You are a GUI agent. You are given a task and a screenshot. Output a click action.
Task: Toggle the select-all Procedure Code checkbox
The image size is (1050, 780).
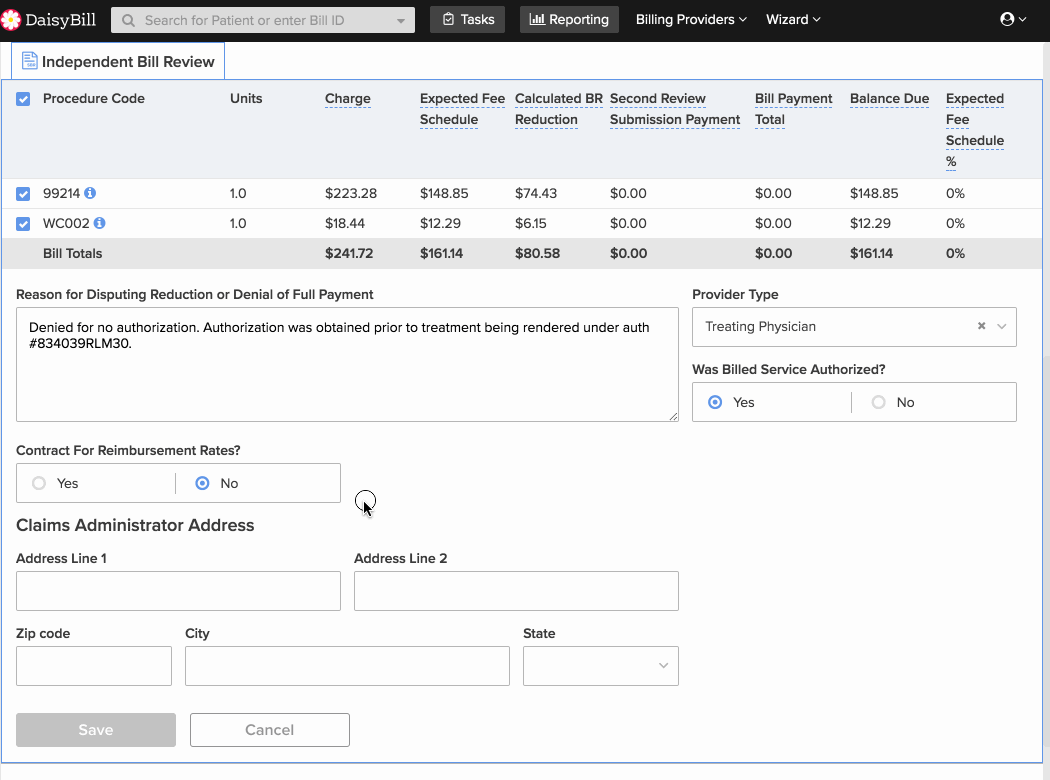[x=23, y=99]
